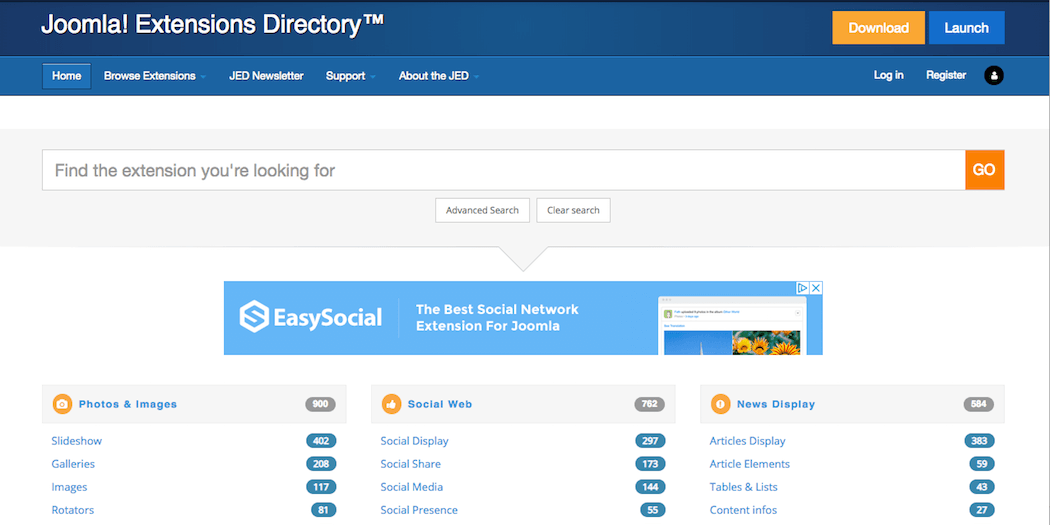Open the Slideshow category link
Image resolution: width=1050 pixels, height=525 pixels.
(77, 441)
